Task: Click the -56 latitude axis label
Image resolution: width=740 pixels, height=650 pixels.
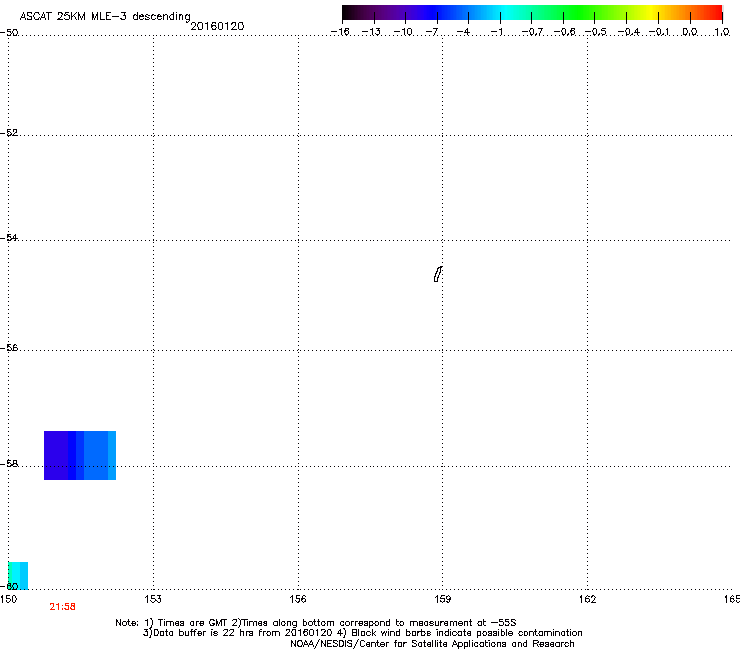Action: point(9,348)
